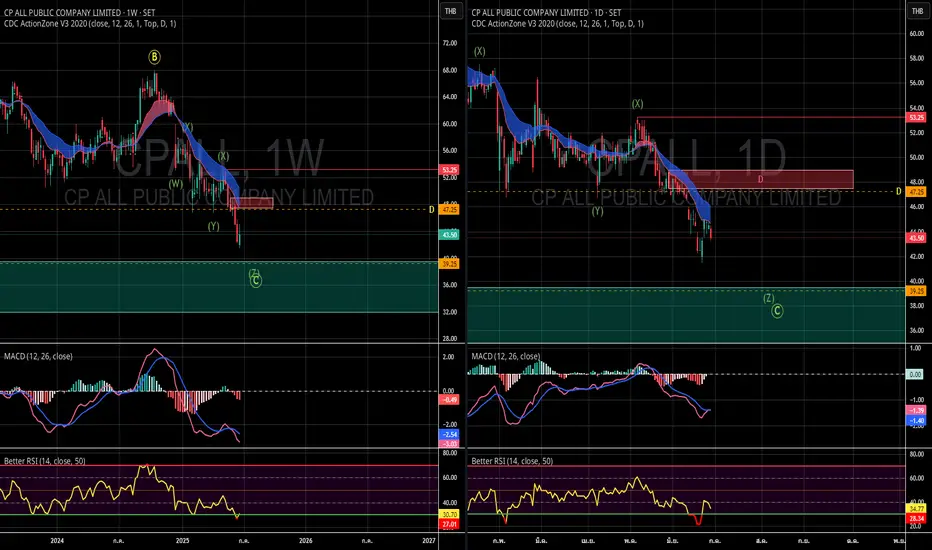Viewport: 932px width, 550px height.
Task: Click the 53.25 price label on weekly axis
Action: (x=449, y=170)
